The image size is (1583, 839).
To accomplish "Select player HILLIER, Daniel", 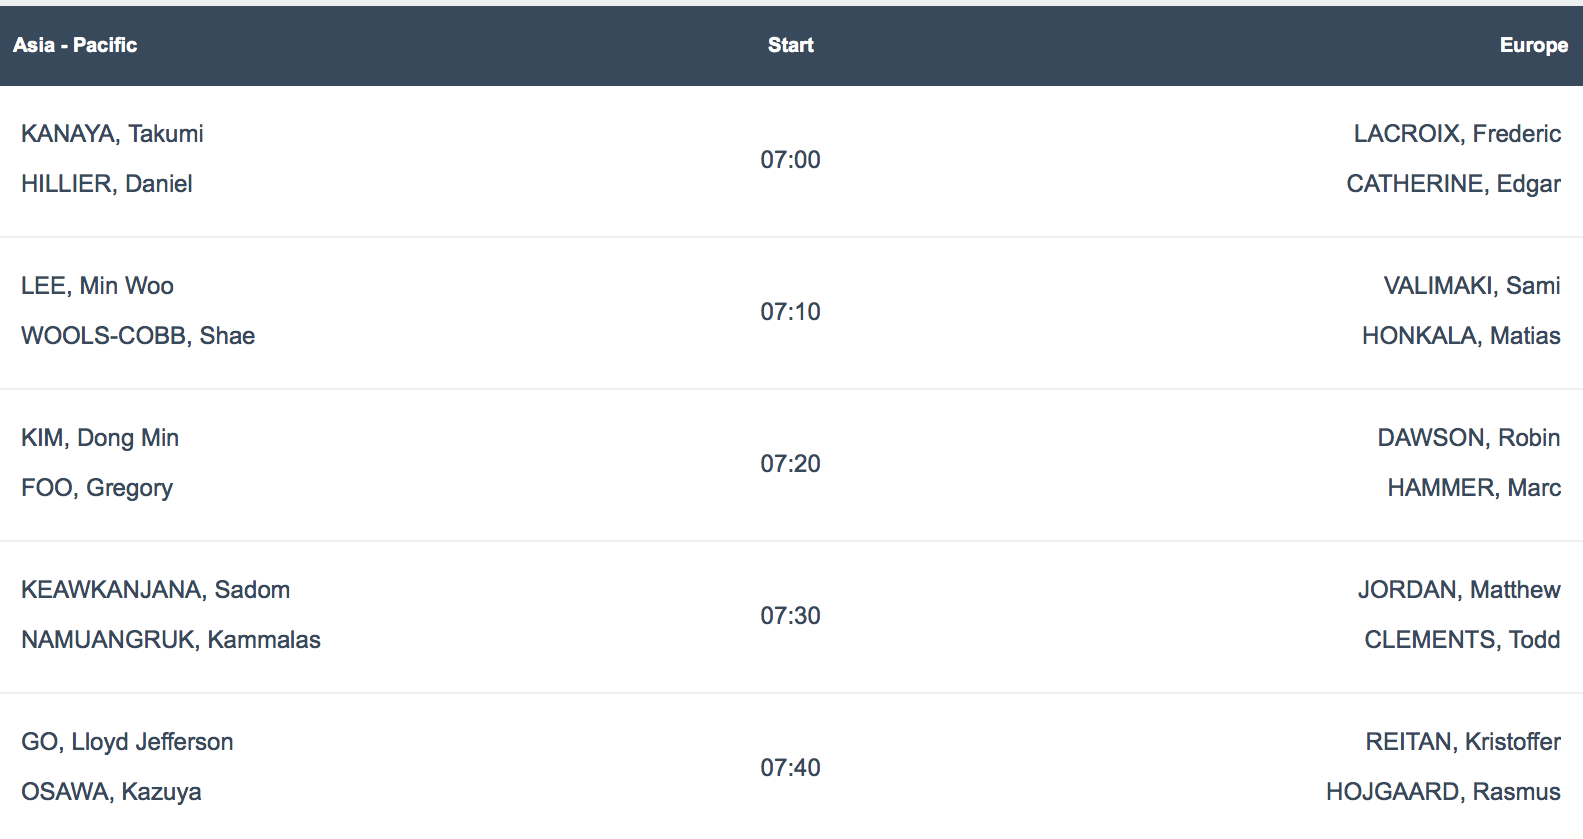I will tap(107, 184).
